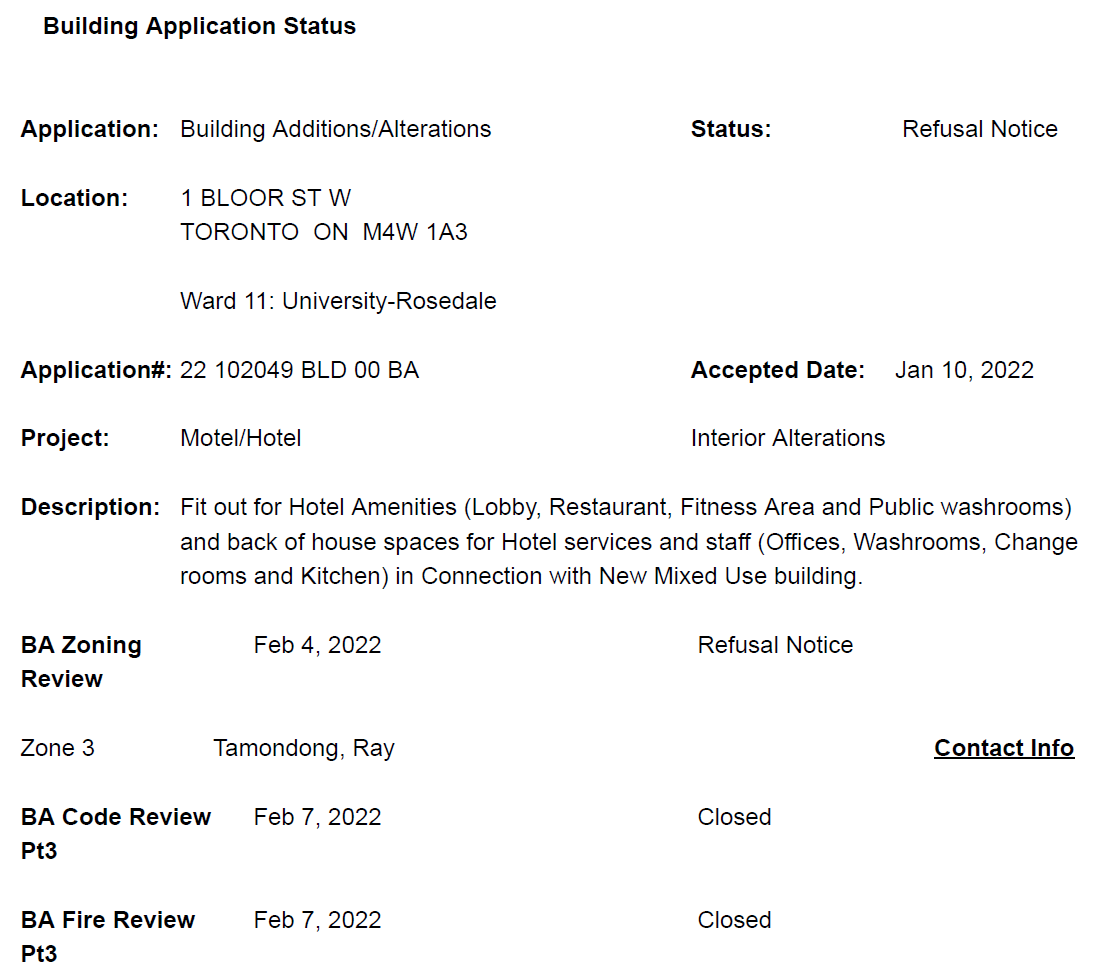This screenshot has width=1106, height=979.
Task: Click the reviewer name Tamondong, Ray
Action: coord(303,748)
